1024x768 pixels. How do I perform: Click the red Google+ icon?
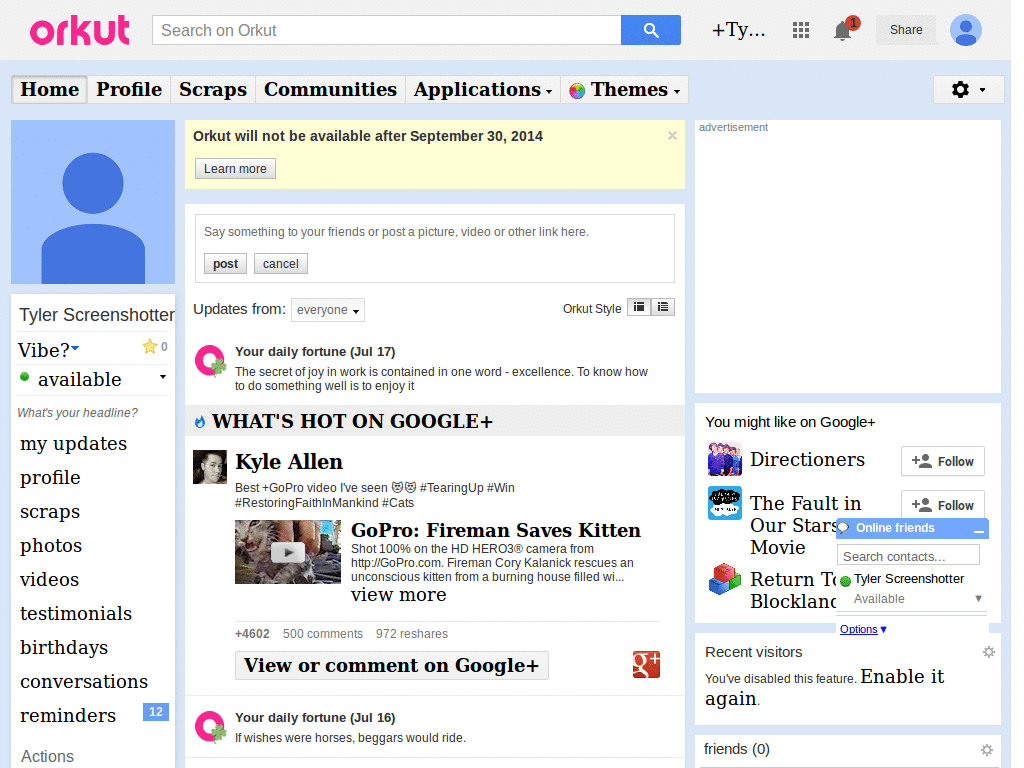646,665
